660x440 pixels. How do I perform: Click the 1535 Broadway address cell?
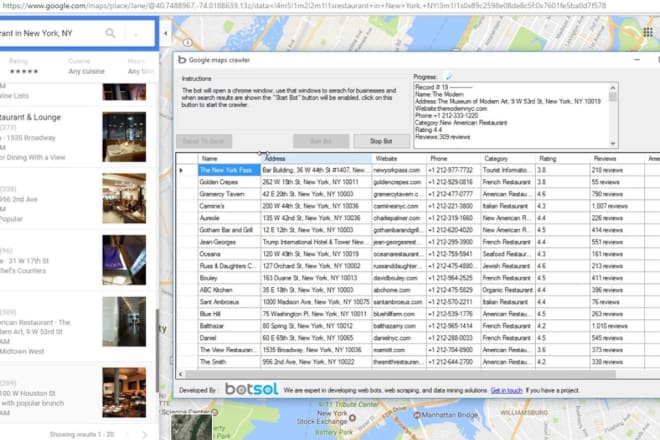[316, 350]
